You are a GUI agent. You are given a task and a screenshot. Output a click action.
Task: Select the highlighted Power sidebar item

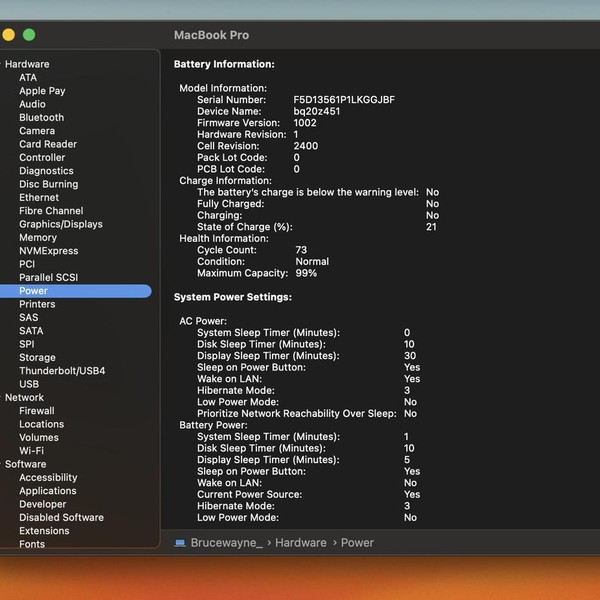pos(33,291)
